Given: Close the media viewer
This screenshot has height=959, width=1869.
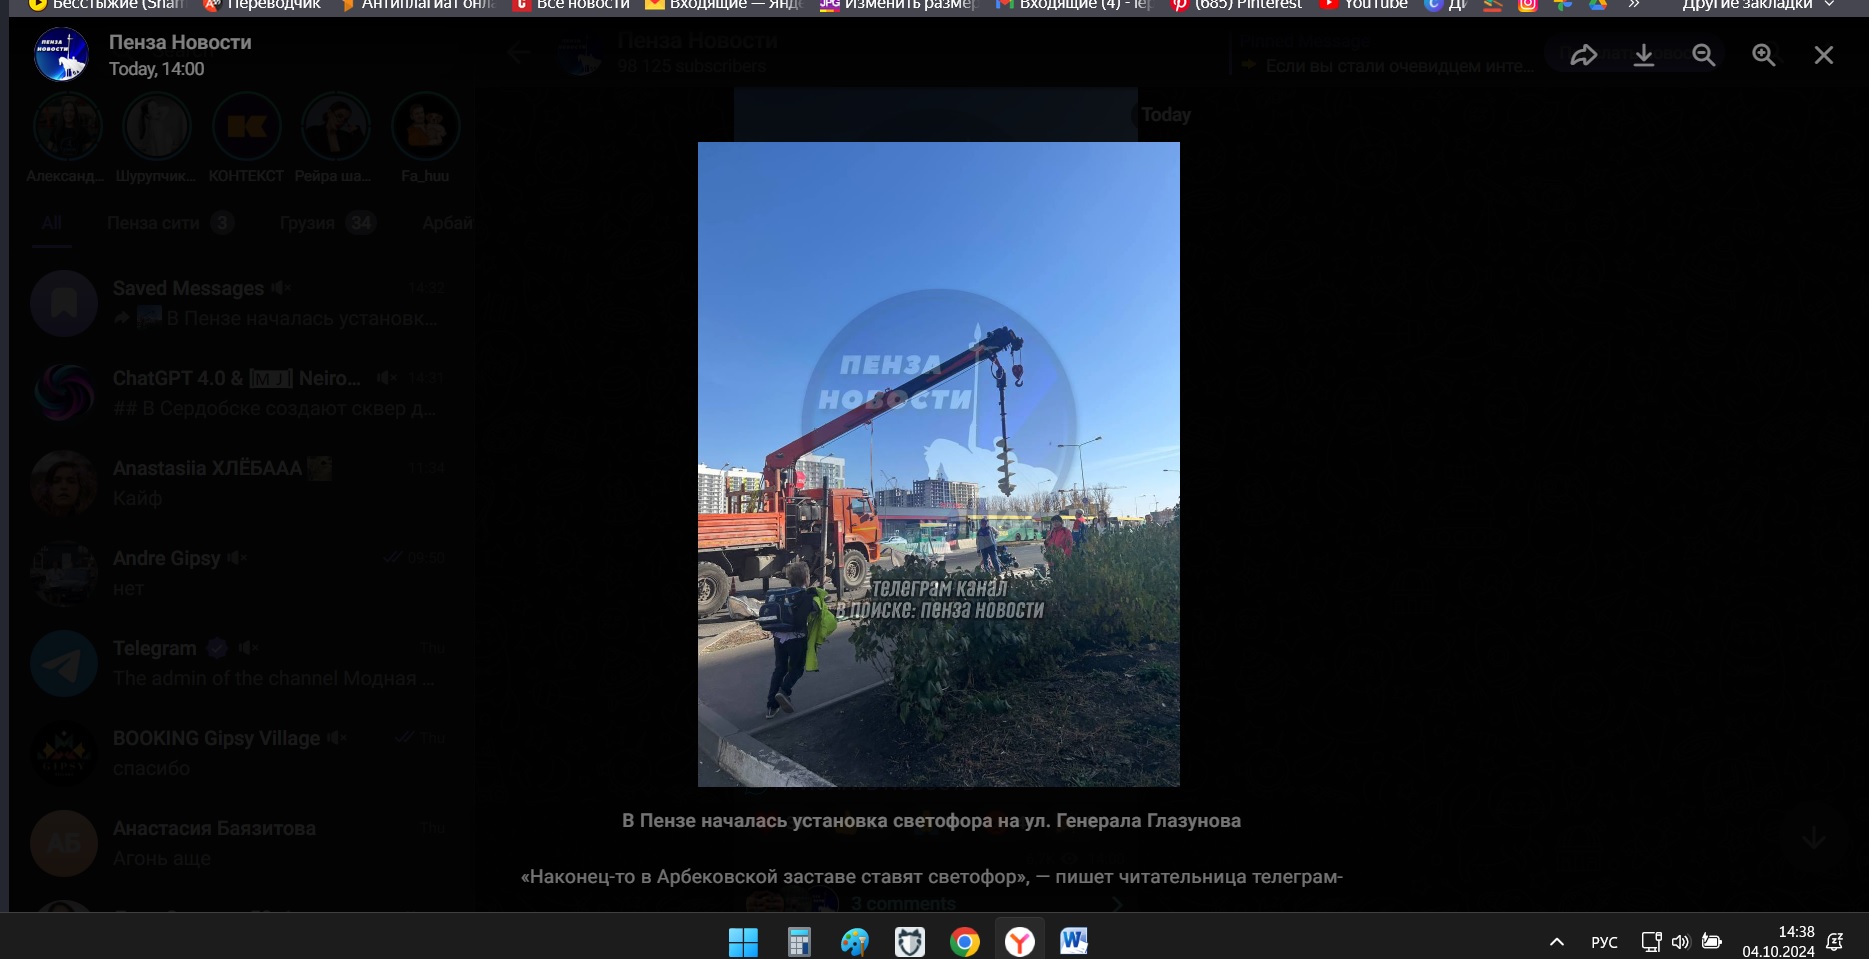Looking at the screenshot, I should coord(1823,55).
